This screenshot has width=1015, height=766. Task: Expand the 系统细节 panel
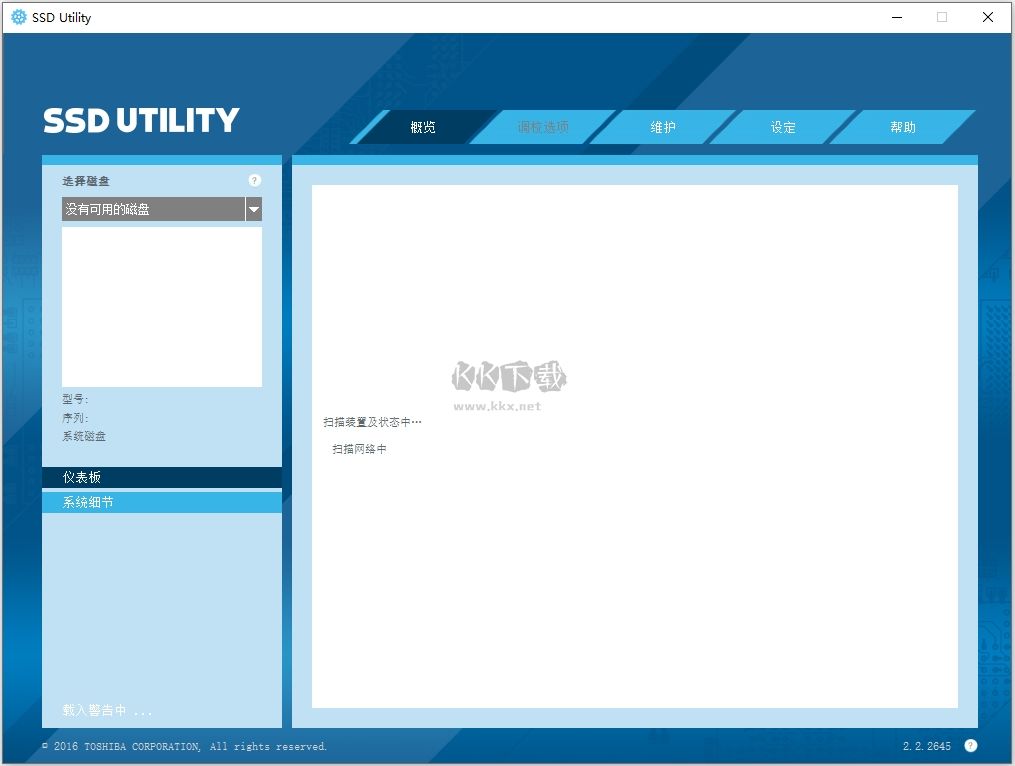[161, 501]
